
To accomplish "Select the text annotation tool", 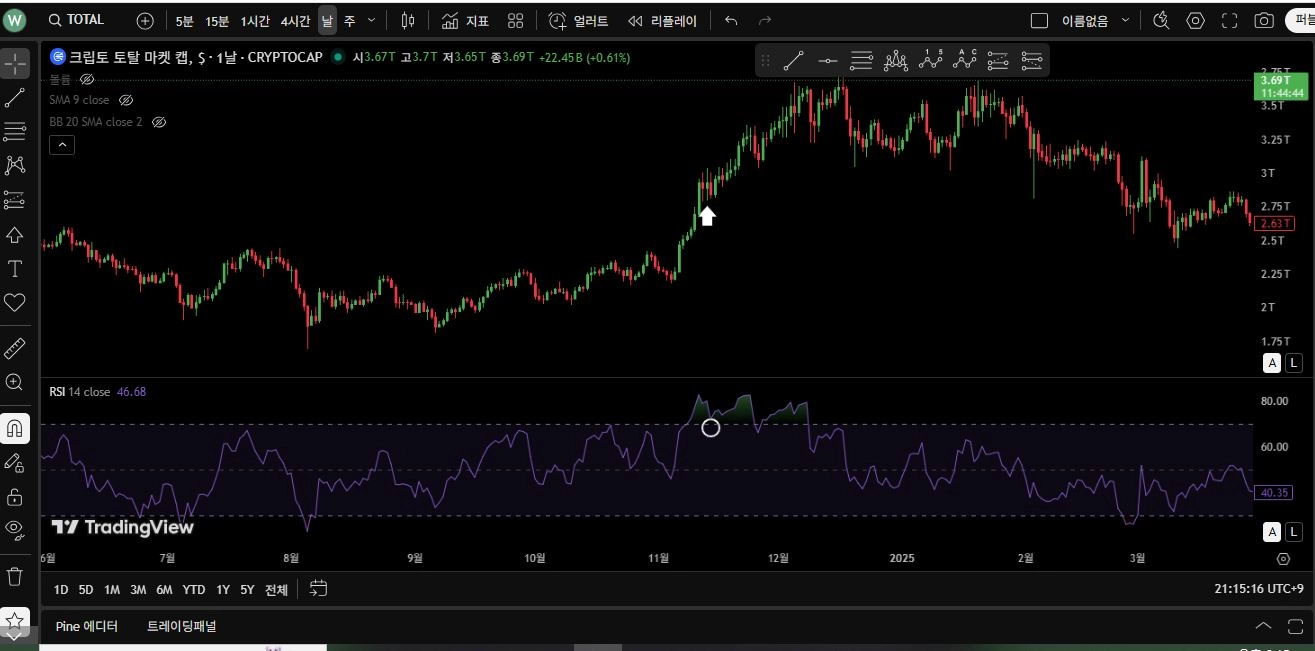I will click(15, 269).
